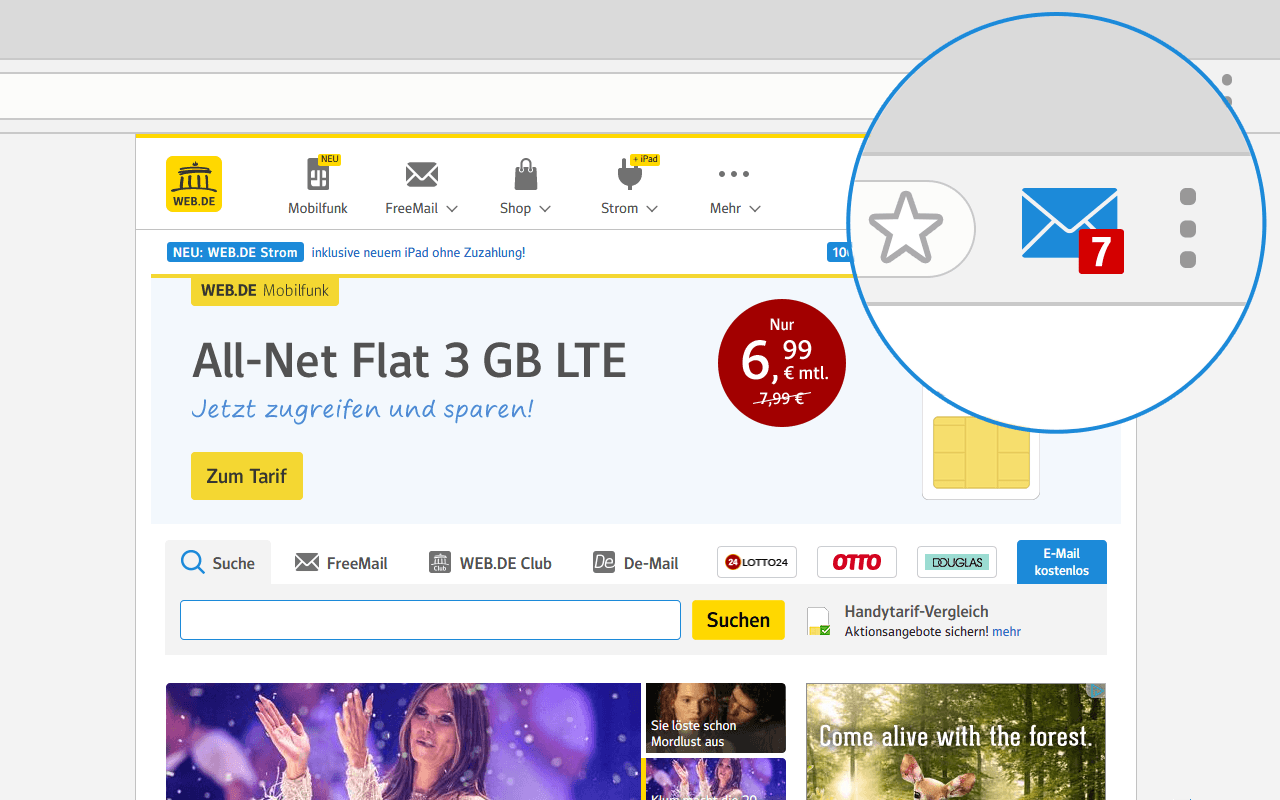The image size is (1280, 800).
Task: Click the OTTO partner logo
Action: click(857, 562)
